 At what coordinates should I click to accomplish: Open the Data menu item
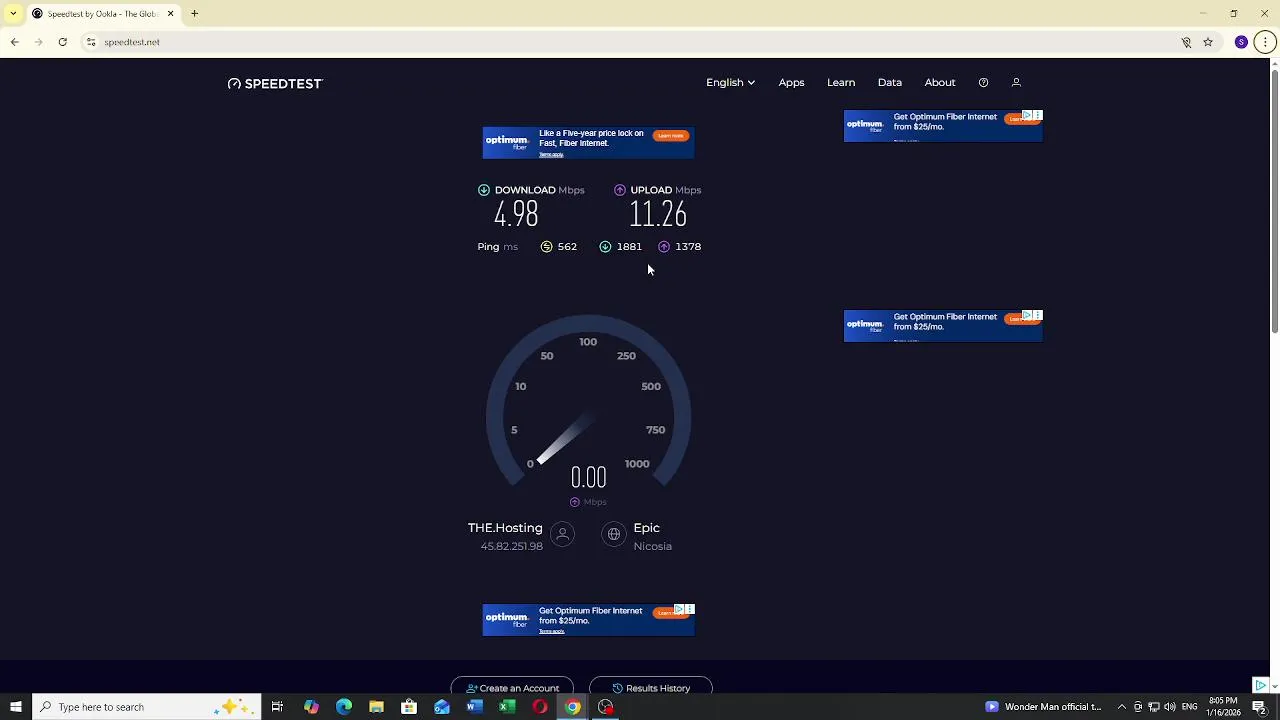coord(890,83)
